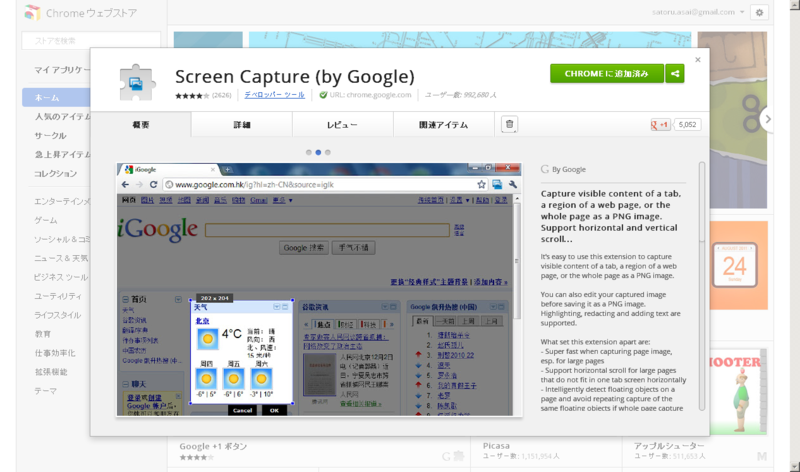
Task: Click the apple shooter game thumbnail
Action: point(738,391)
